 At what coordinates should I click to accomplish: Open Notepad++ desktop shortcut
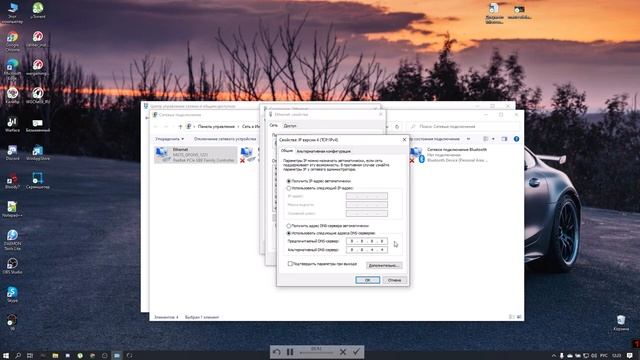point(12,210)
